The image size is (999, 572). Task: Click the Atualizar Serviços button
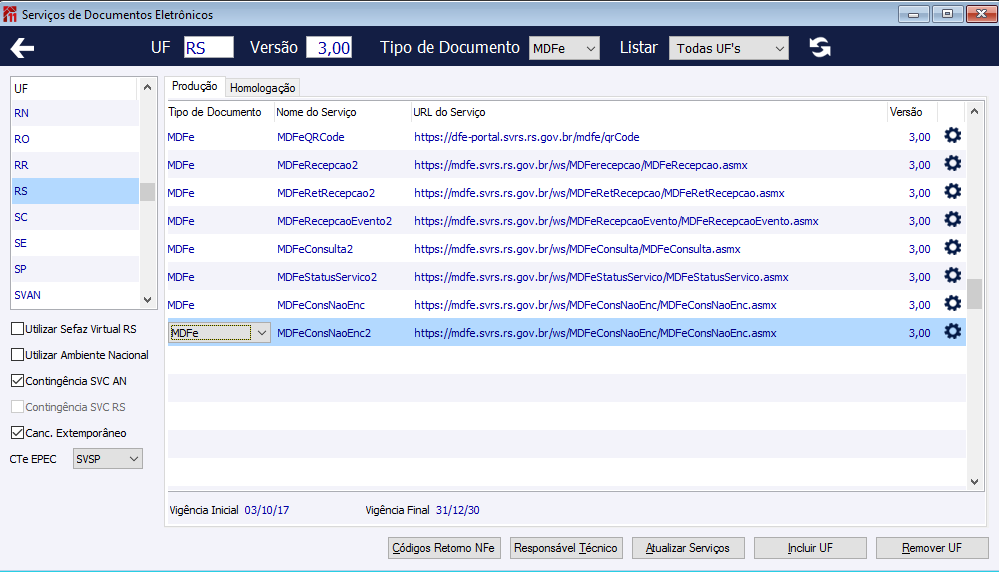[x=688, y=548]
